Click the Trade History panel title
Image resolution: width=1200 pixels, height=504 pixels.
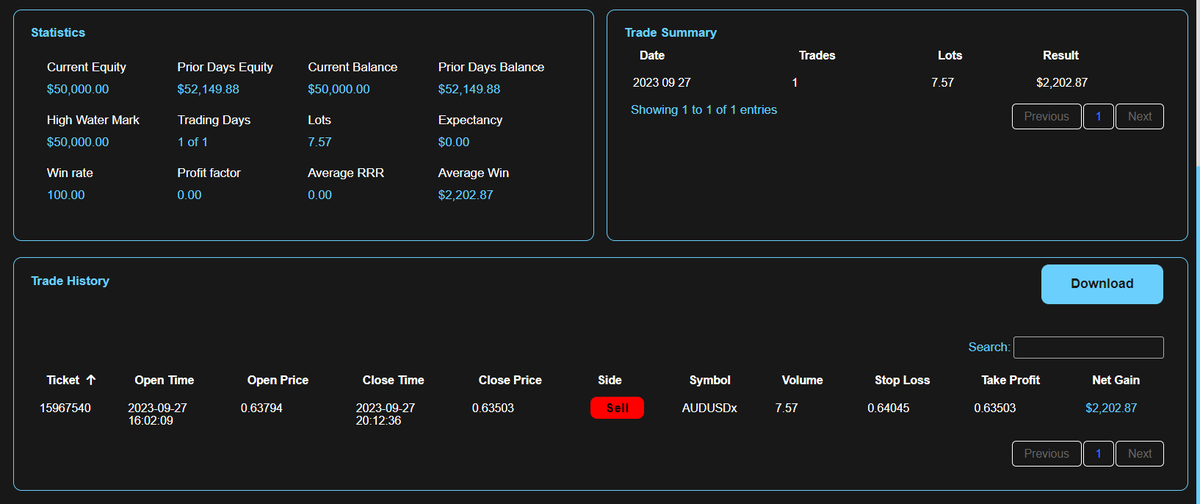(70, 281)
